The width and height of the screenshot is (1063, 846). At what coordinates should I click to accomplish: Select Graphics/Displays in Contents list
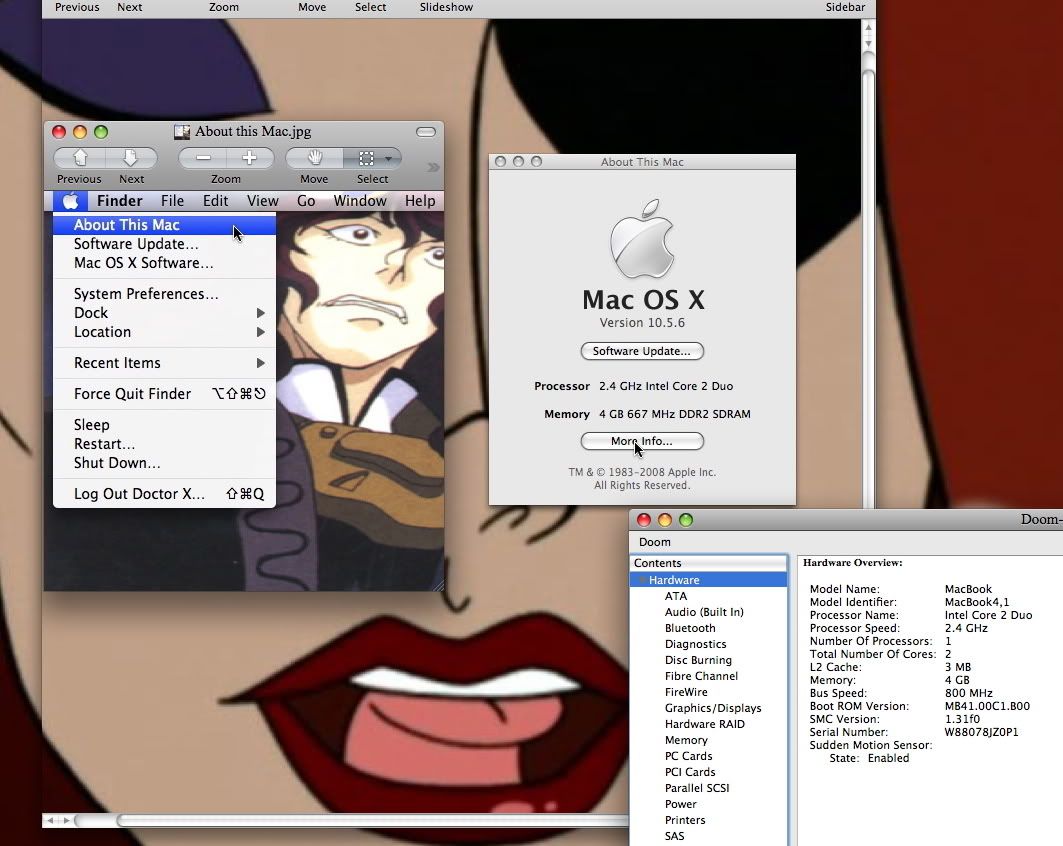point(713,708)
